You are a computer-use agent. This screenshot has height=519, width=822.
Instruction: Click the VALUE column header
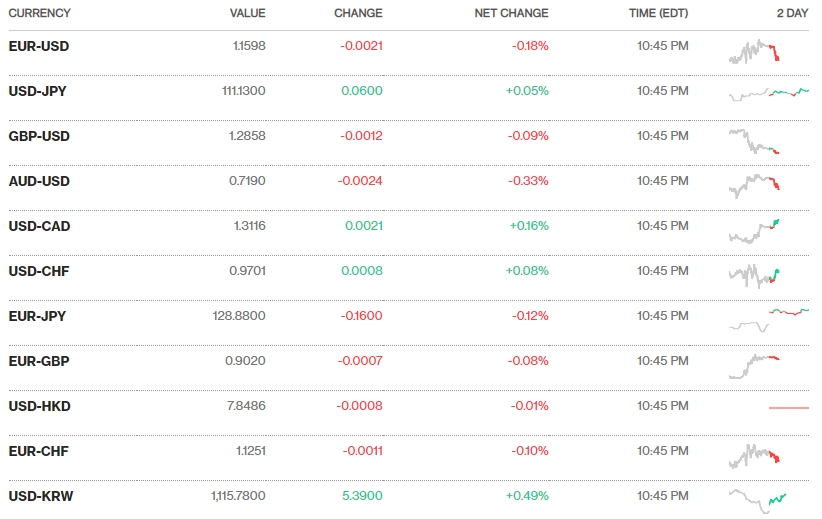(247, 13)
